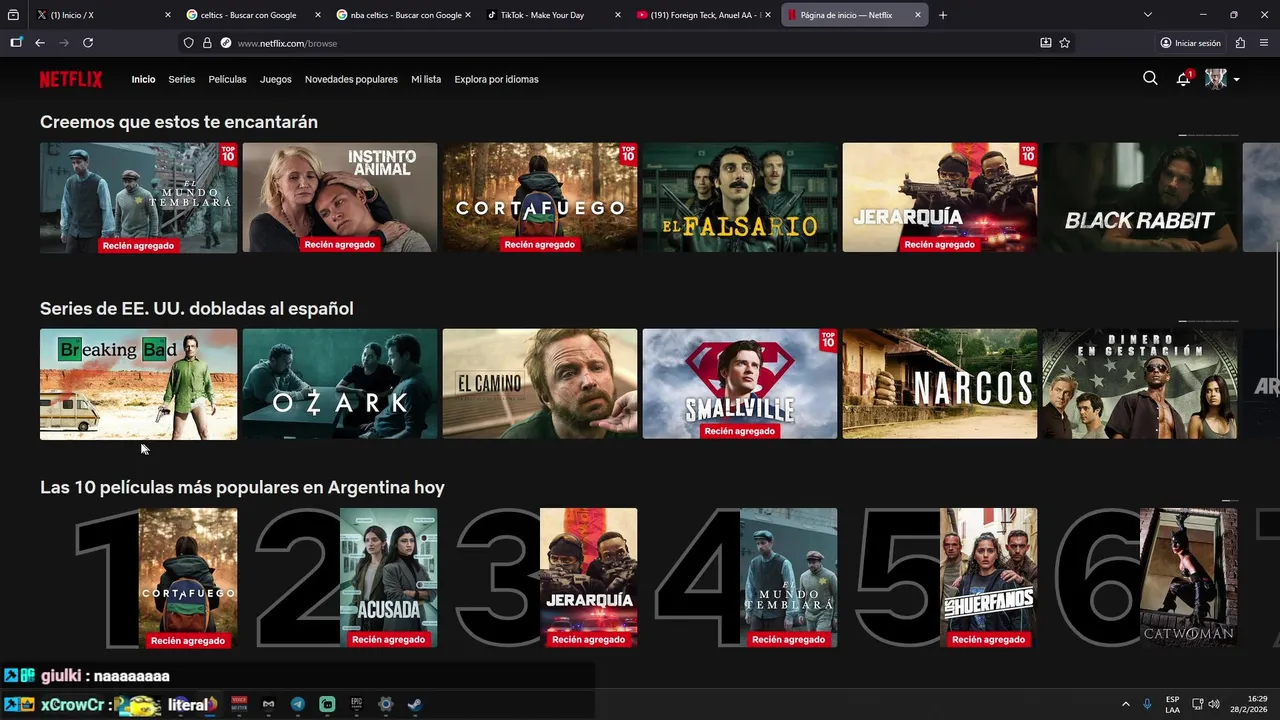1280x720 pixels.
Task: Open the browser sidebar toggle icon
Action: [16, 43]
